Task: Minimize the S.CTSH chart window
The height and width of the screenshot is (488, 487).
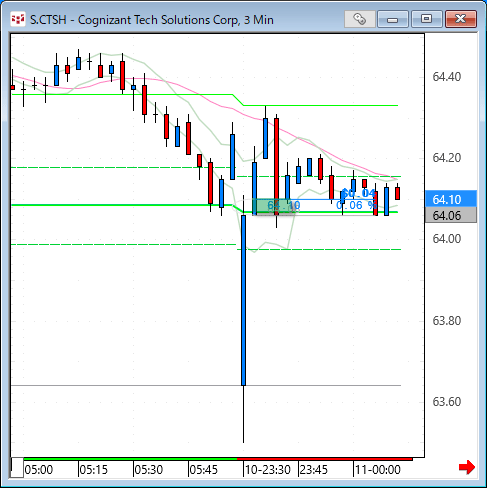Action: point(393,19)
